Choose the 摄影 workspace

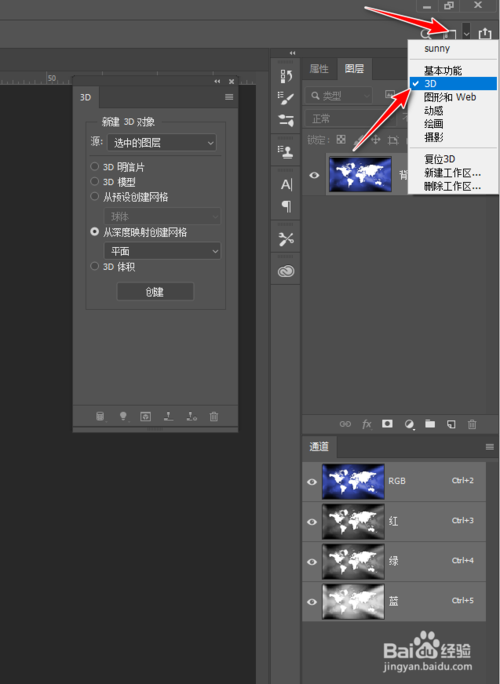pos(453,137)
